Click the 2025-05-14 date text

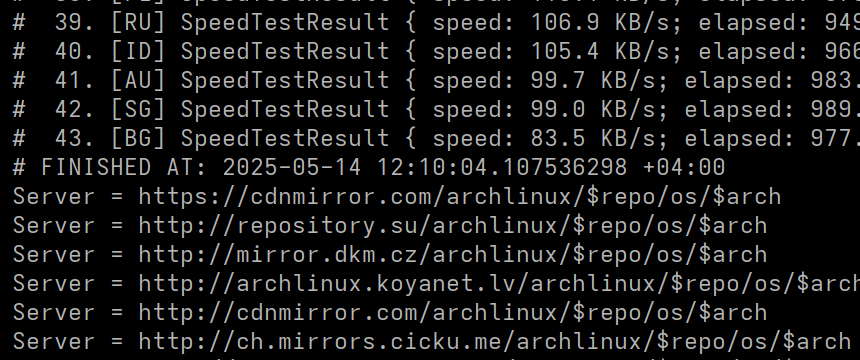click(292, 167)
